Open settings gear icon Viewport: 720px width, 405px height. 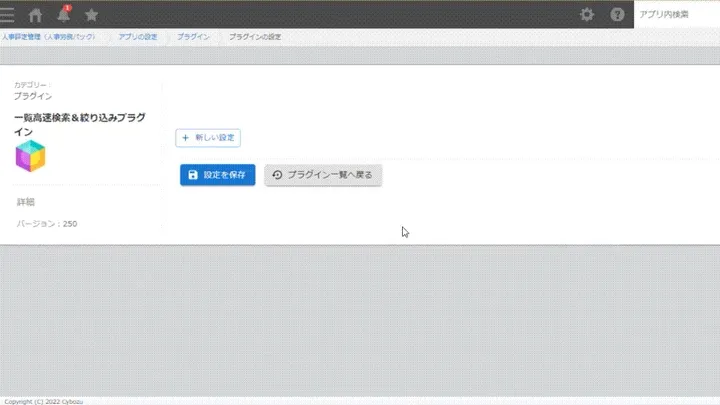pyautogui.click(x=587, y=15)
